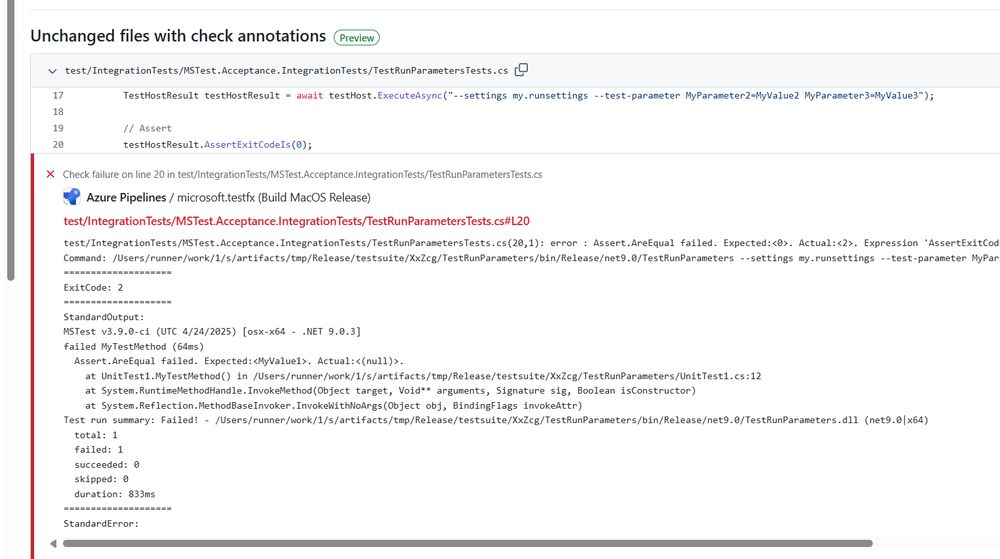Click the 'microsoft.testfx (Build MacOS Release)' text

[274, 198]
